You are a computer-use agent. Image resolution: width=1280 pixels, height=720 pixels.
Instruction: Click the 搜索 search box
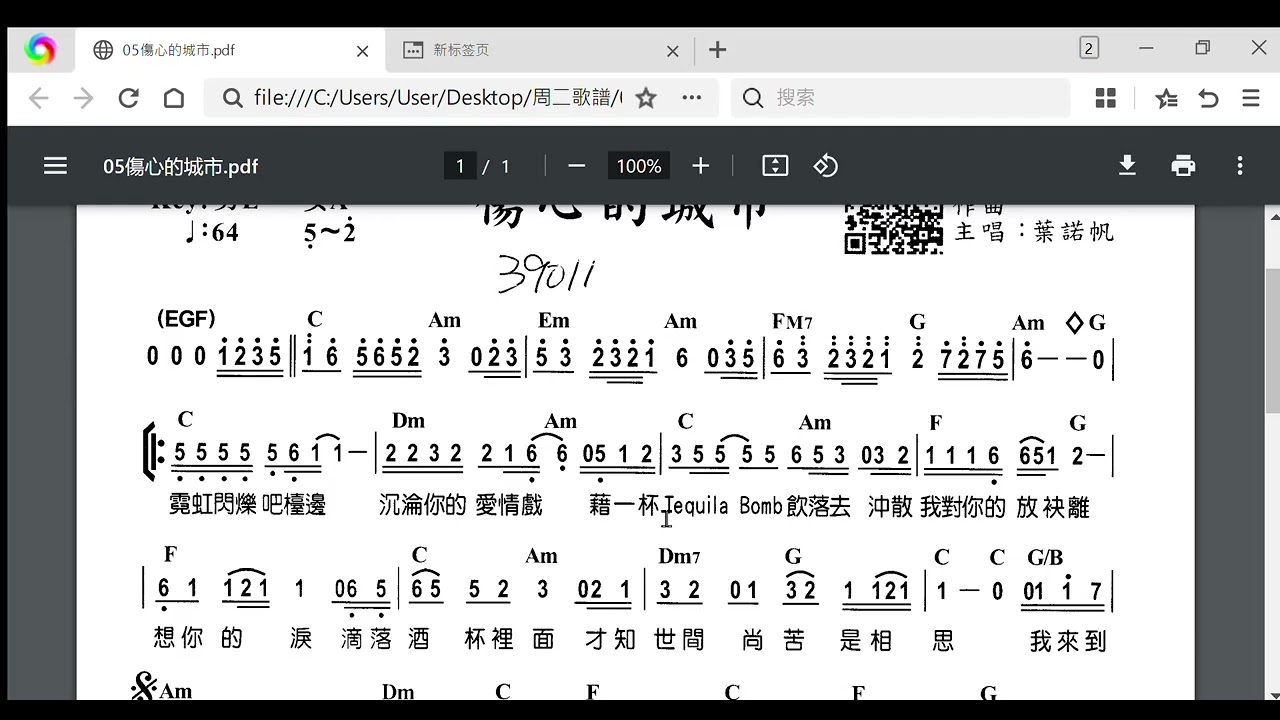900,98
